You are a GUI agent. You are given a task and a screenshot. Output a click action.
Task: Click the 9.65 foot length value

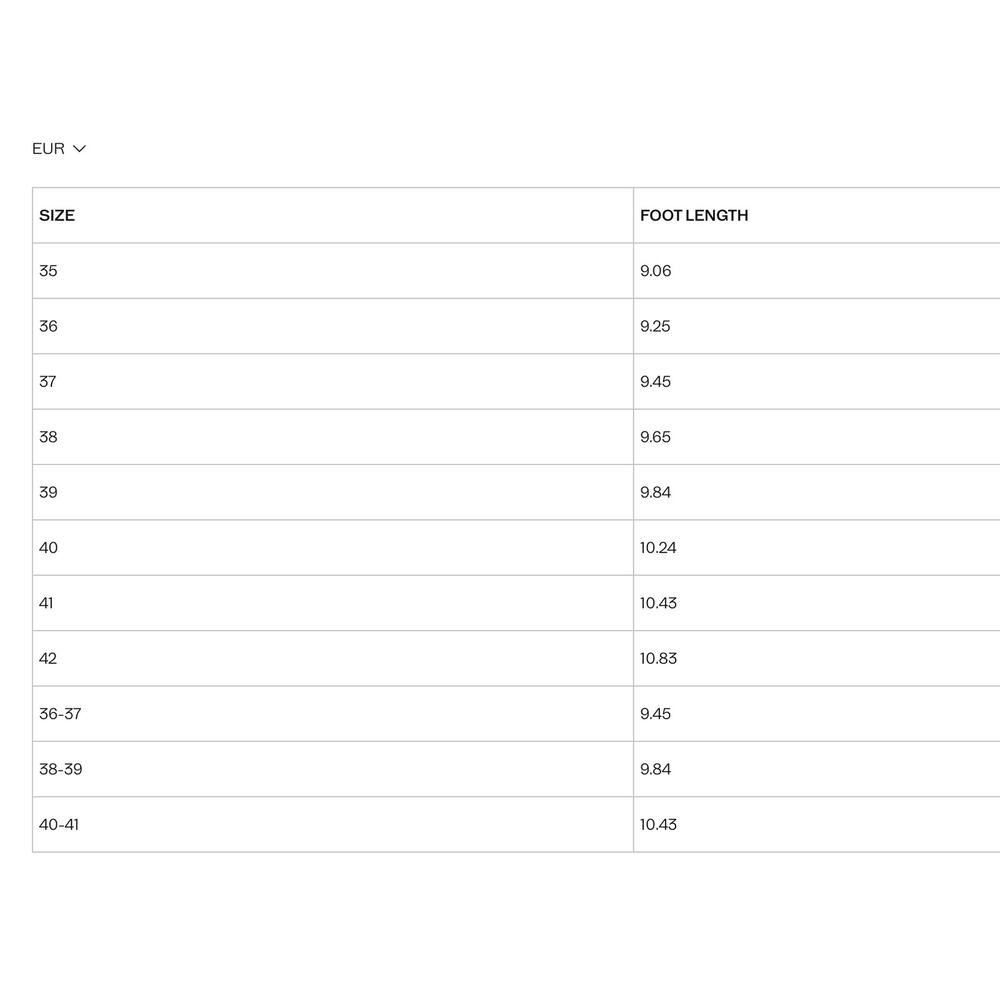pos(656,437)
